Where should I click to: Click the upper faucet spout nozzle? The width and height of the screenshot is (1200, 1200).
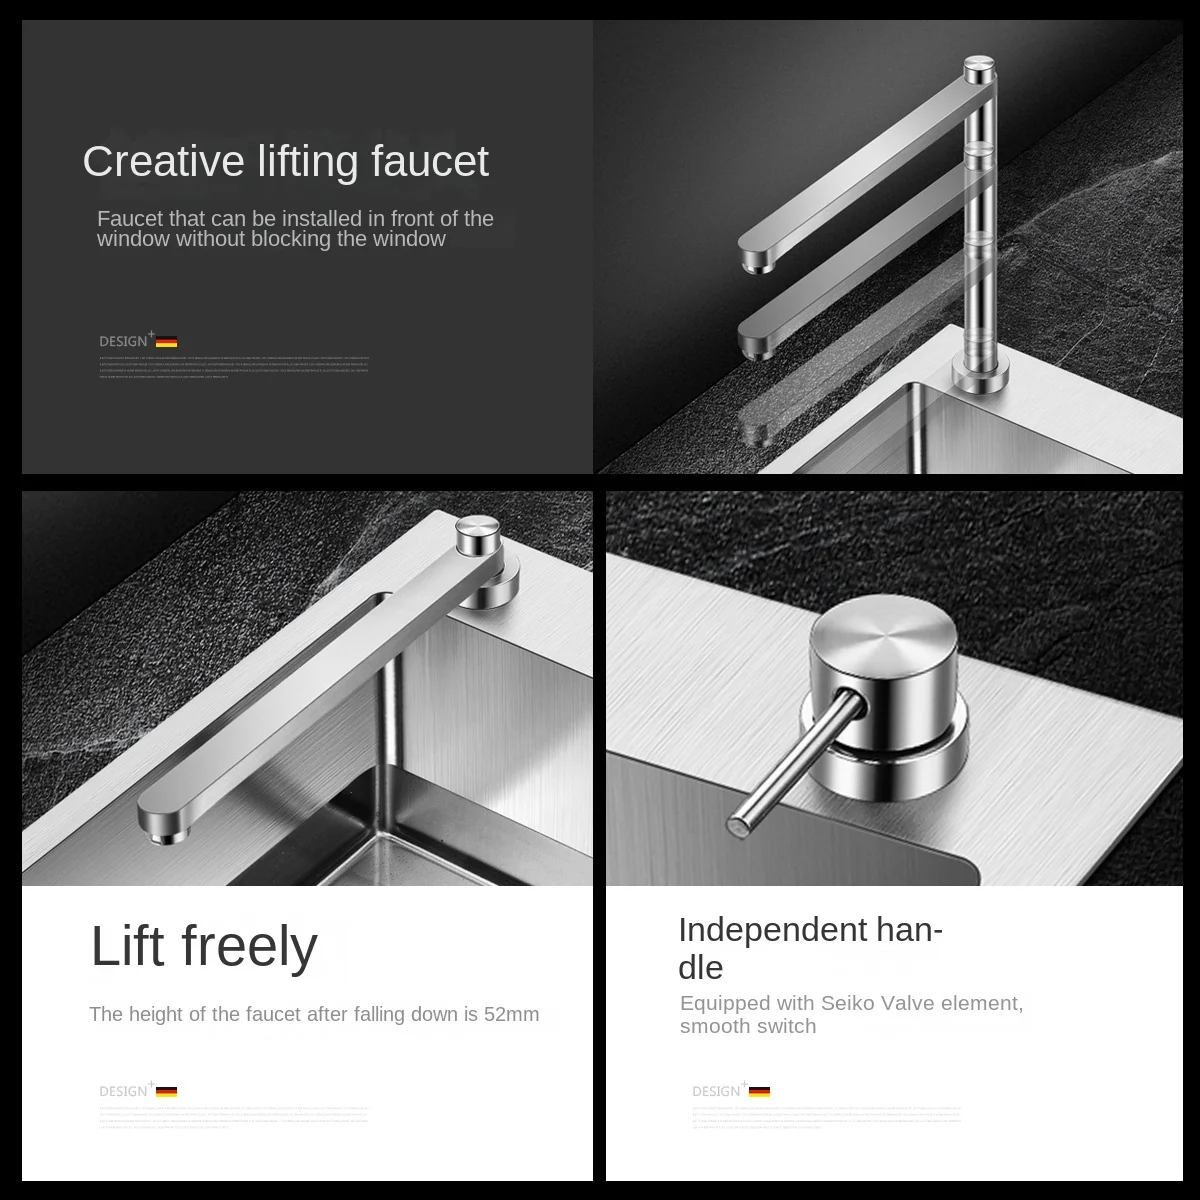tap(756, 263)
